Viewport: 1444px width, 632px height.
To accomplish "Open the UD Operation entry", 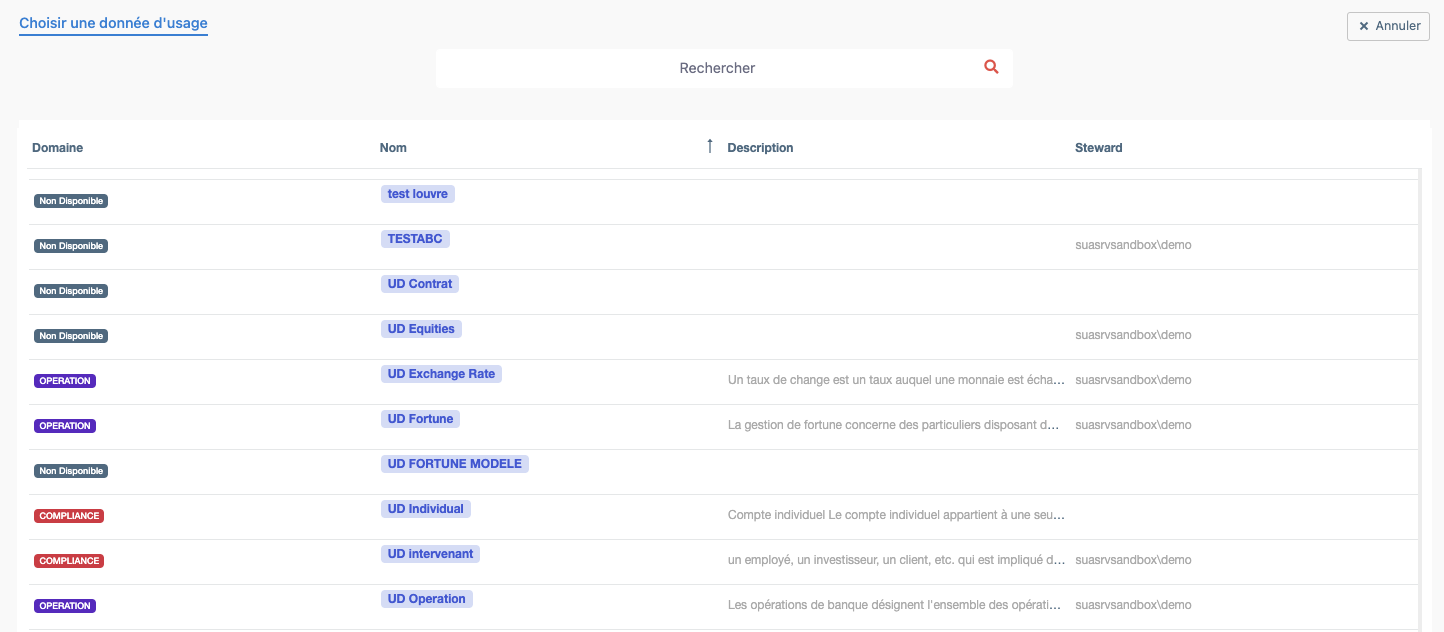I will coord(427,599).
